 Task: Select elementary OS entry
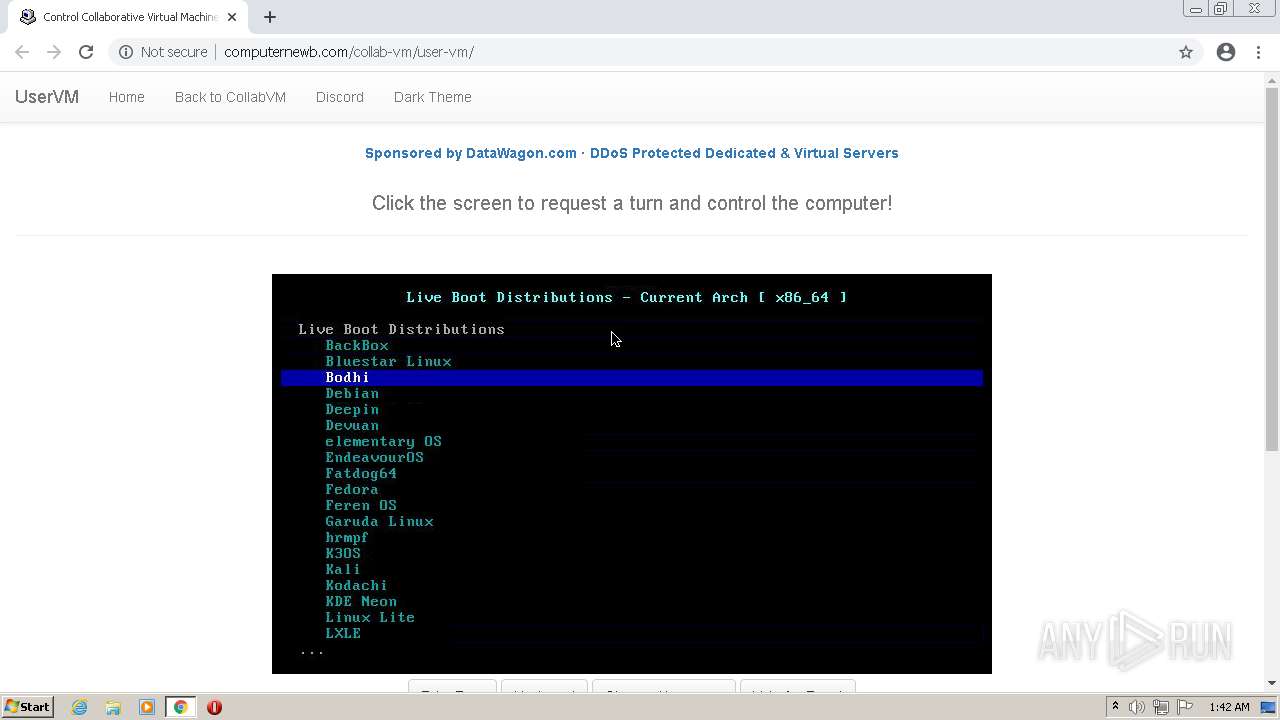(x=383, y=441)
